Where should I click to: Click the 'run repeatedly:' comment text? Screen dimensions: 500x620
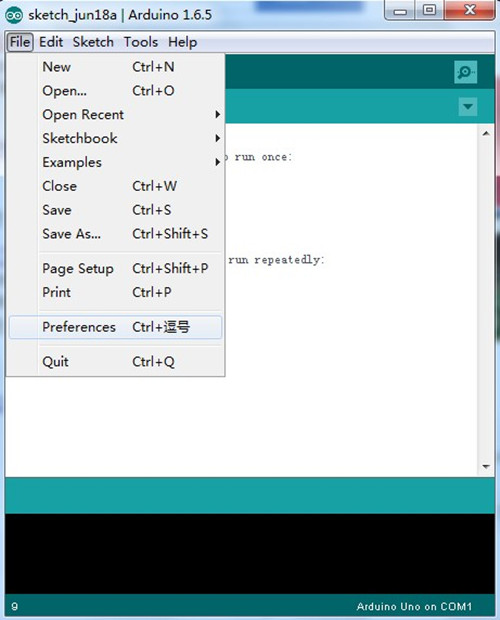click(276, 260)
